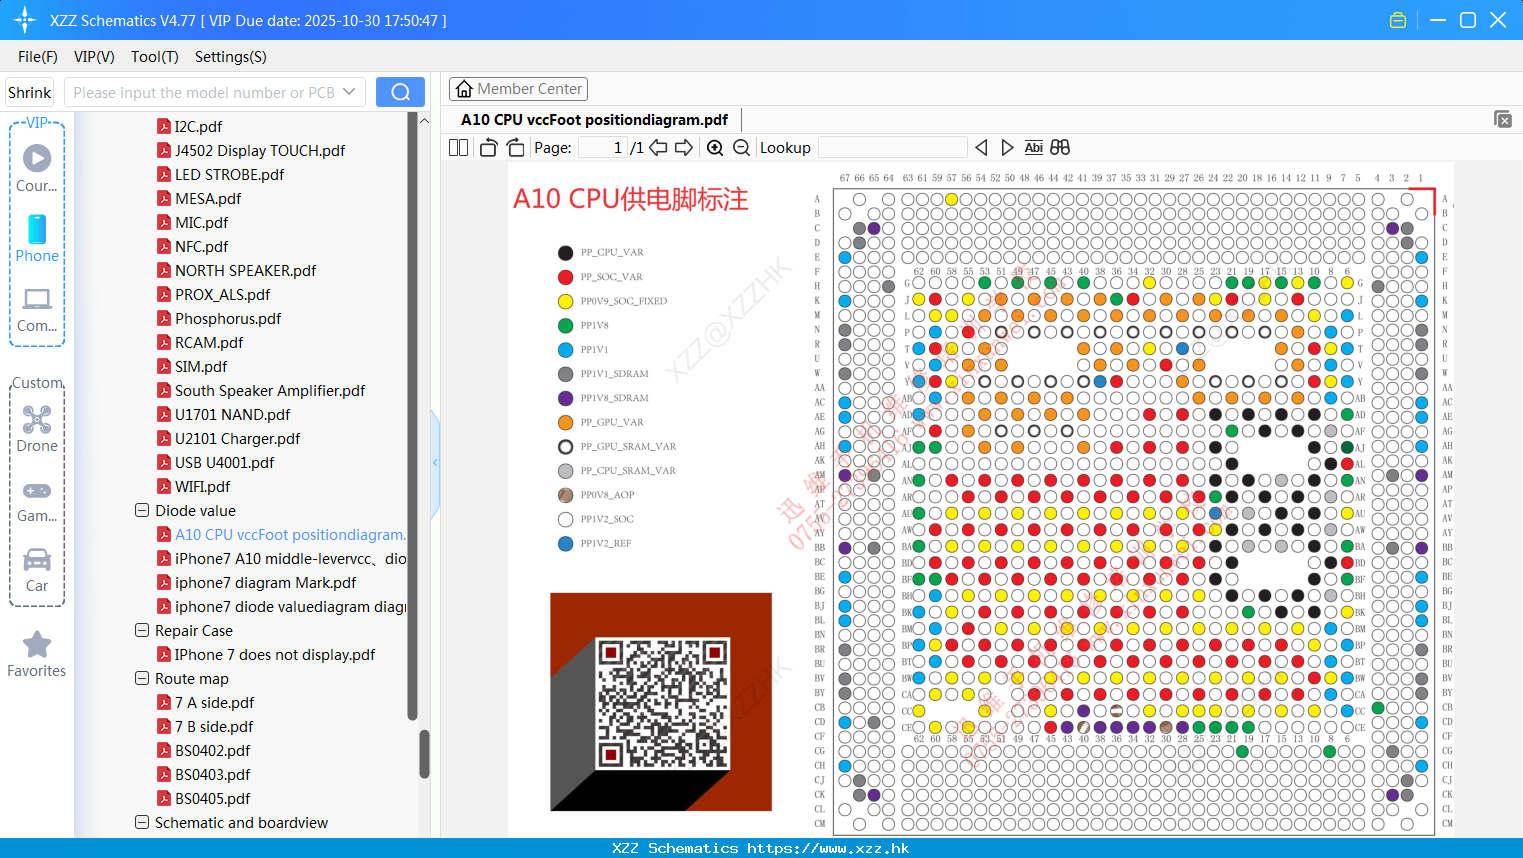
Task: Open I2C.pdf in the tree
Action: (x=198, y=126)
